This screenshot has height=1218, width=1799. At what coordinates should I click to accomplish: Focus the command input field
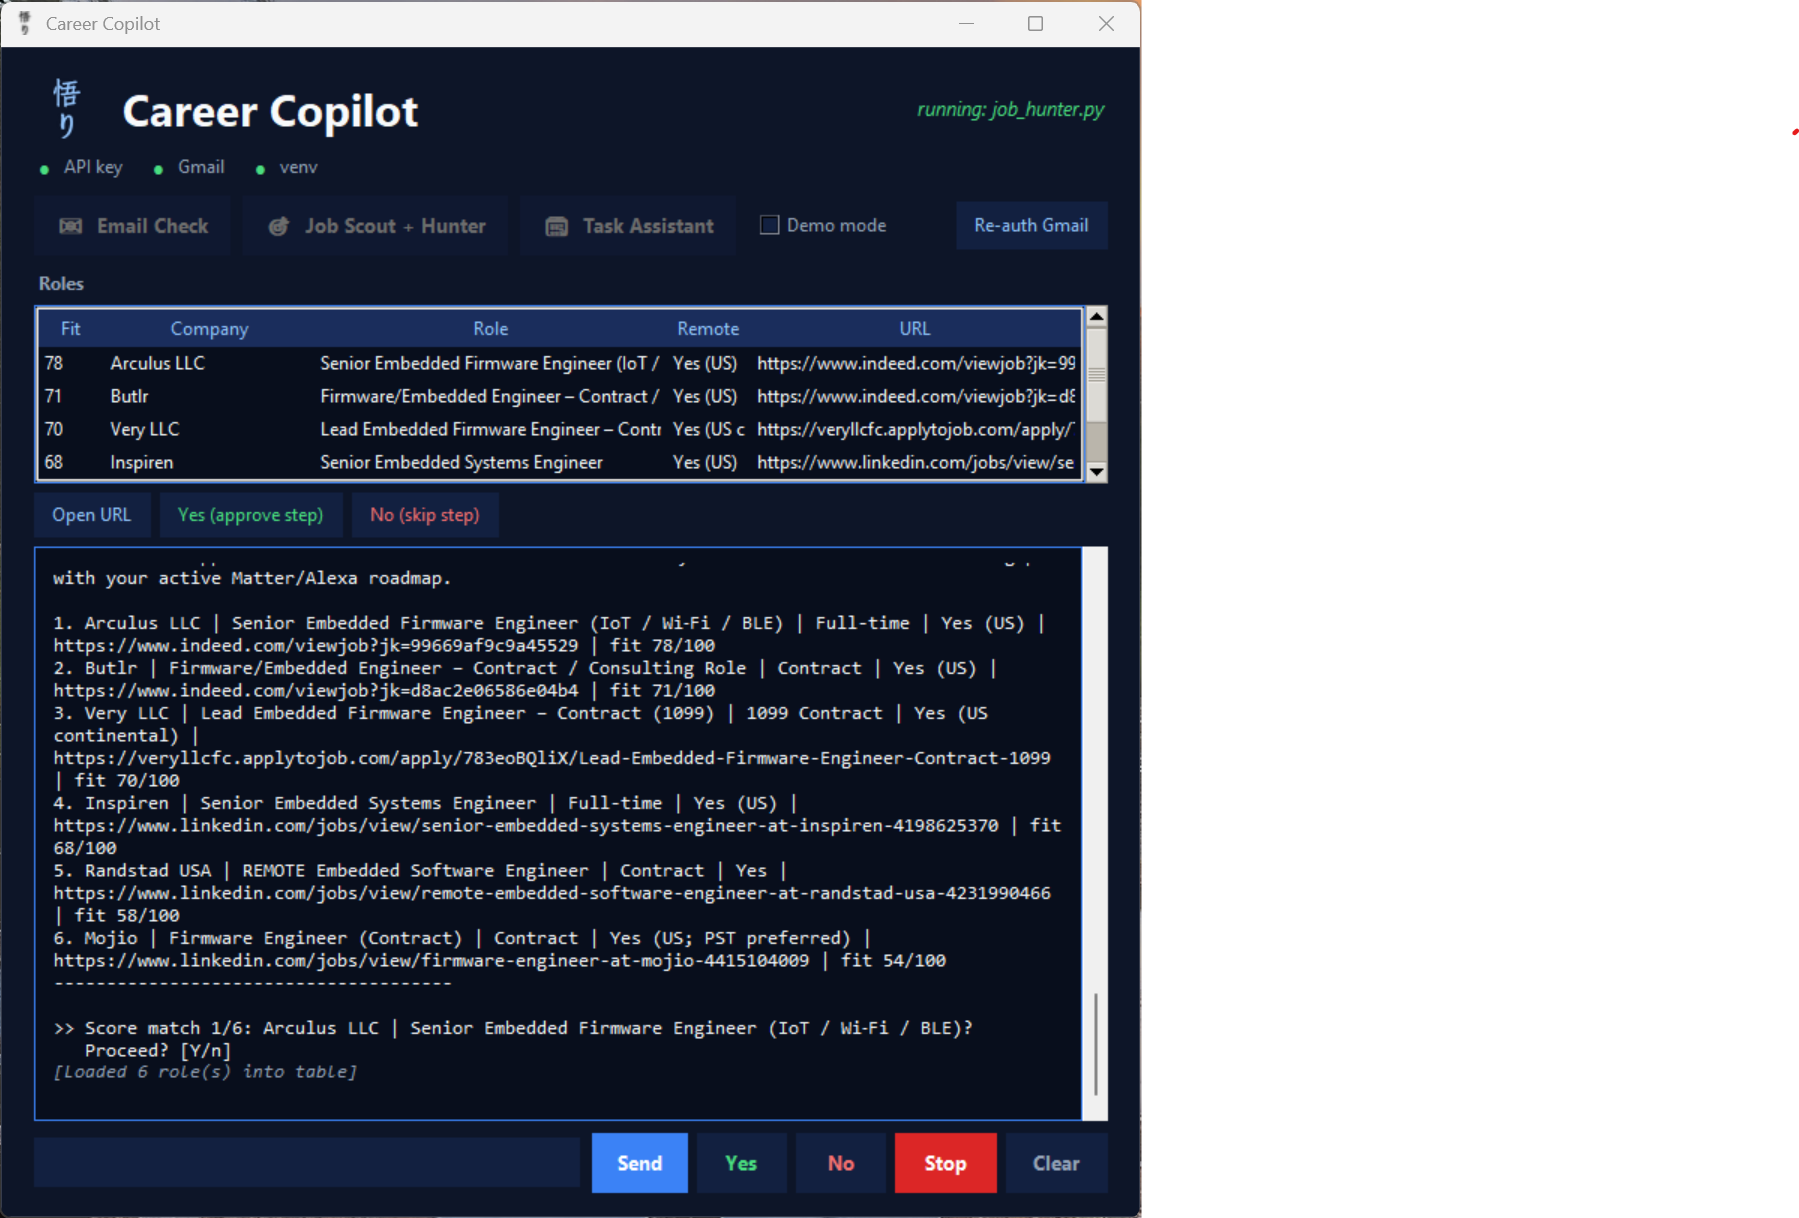(307, 1163)
